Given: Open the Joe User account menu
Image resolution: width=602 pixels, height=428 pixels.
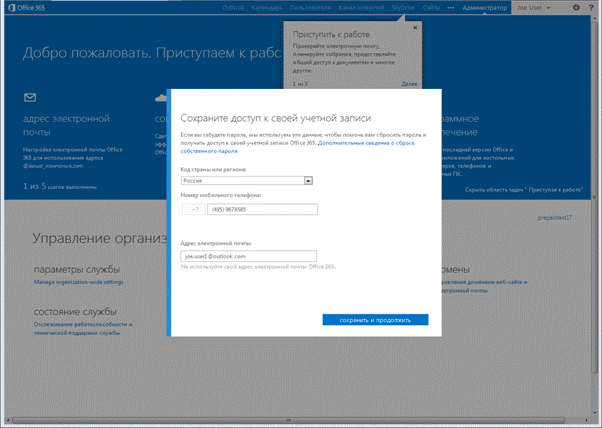Looking at the screenshot, I should click(x=534, y=8).
